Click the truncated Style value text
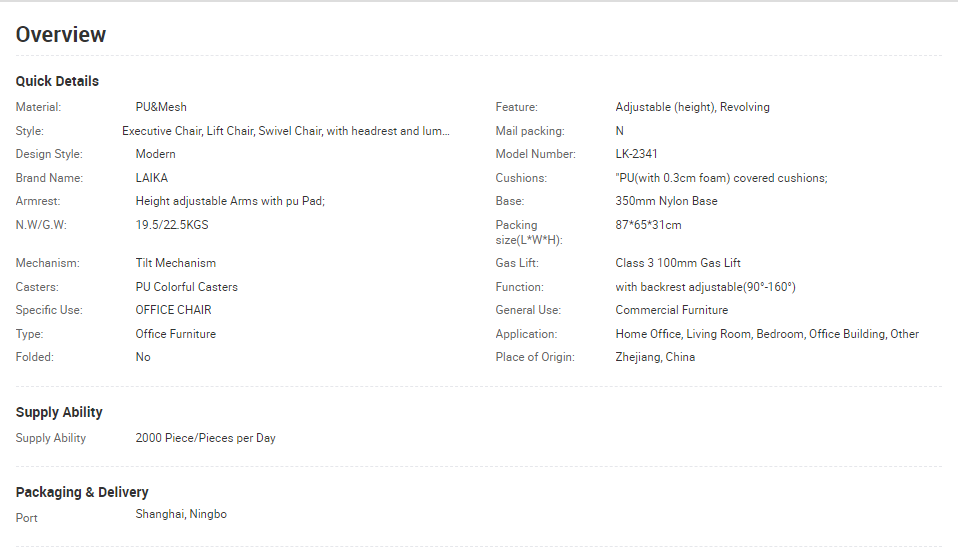958x548 pixels. click(x=285, y=131)
